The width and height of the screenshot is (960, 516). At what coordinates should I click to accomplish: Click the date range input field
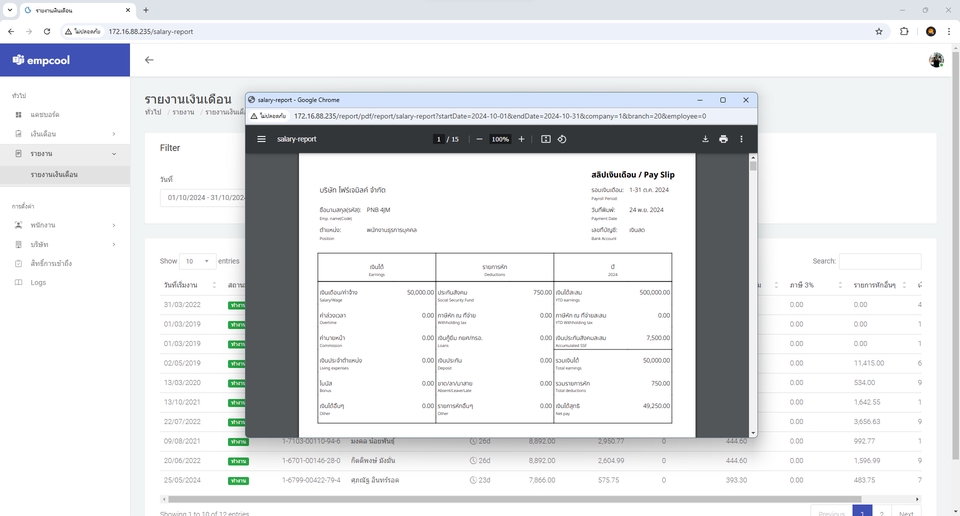(x=203, y=198)
